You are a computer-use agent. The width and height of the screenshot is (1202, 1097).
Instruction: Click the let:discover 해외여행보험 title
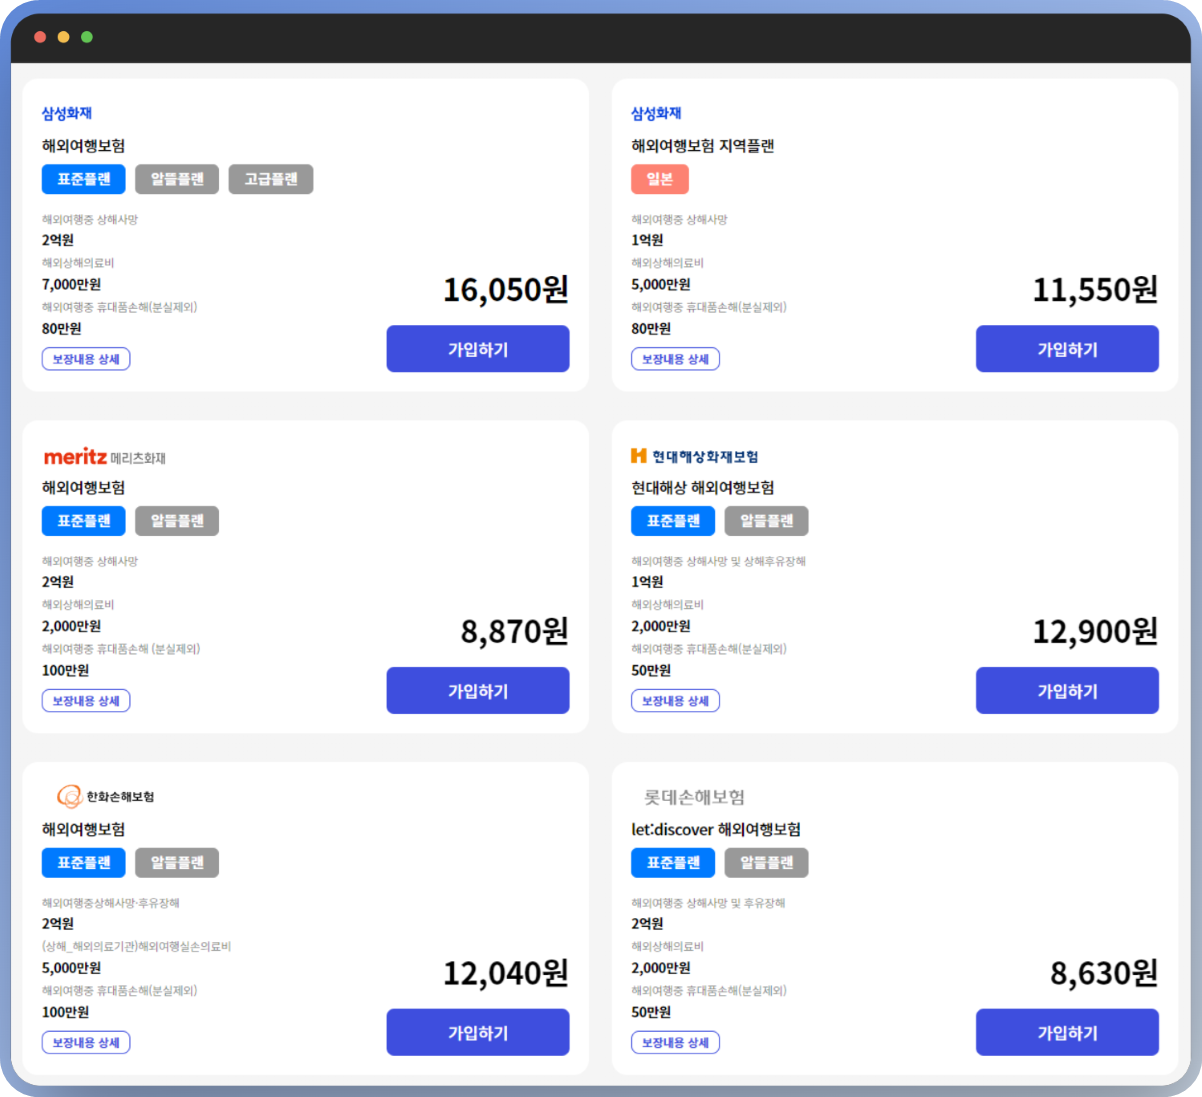[x=716, y=830]
